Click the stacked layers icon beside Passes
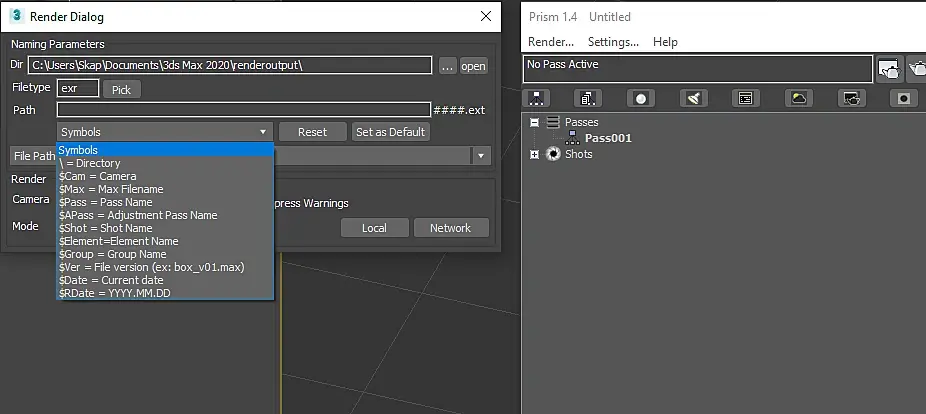The image size is (926, 414). [x=553, y=122]
